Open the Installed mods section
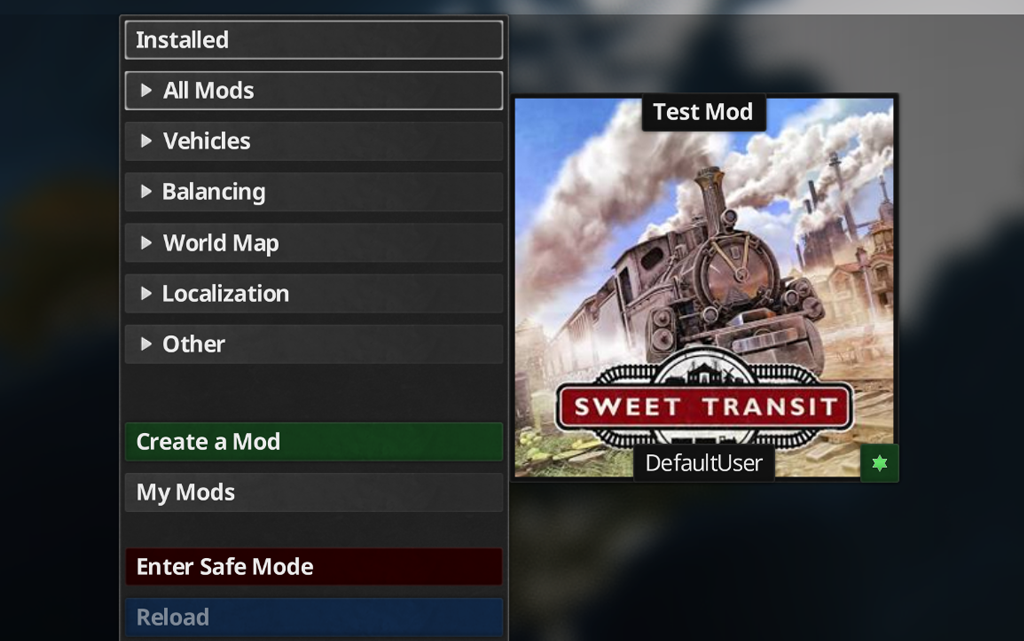Viewport: 1024px width, 641px height. tap(313, 40)
